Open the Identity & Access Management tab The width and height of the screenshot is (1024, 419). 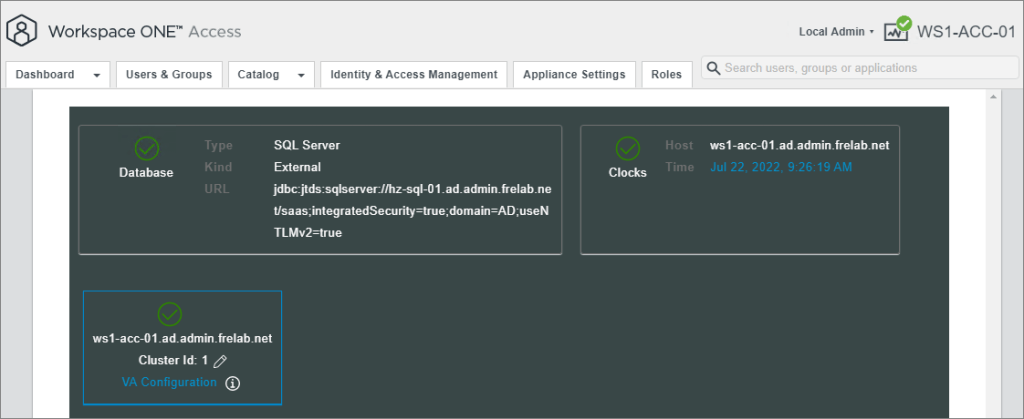point(413,75)
